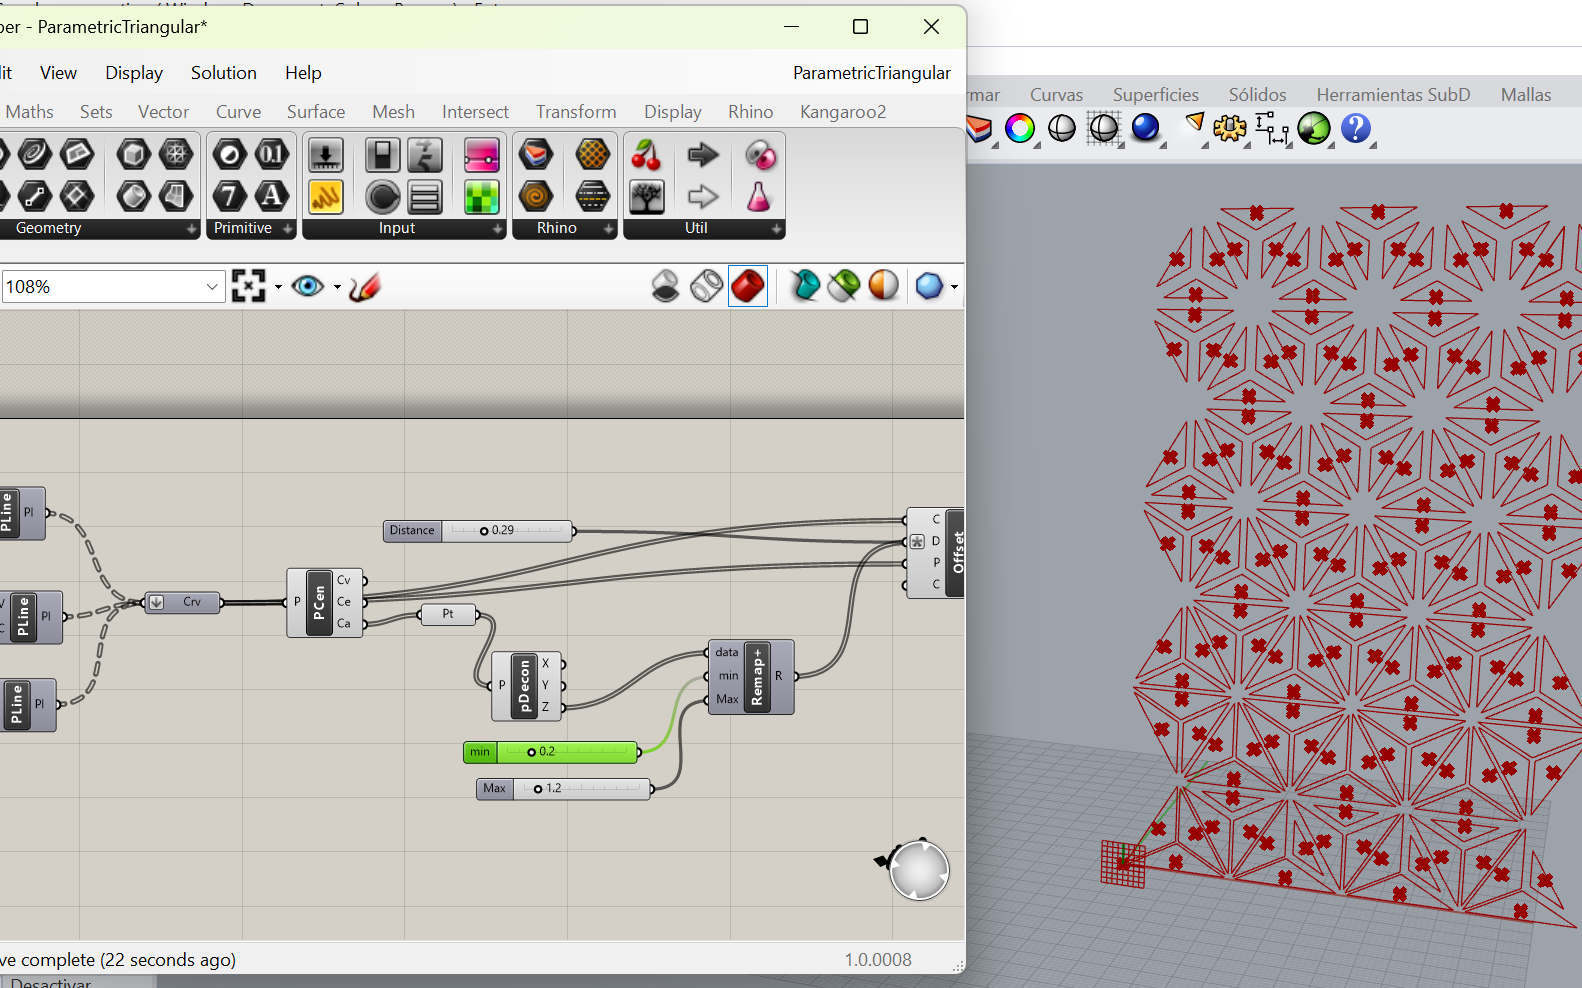Click the Rhino color wheel icon
The image size is (1582, 988).
point(1020,129)
